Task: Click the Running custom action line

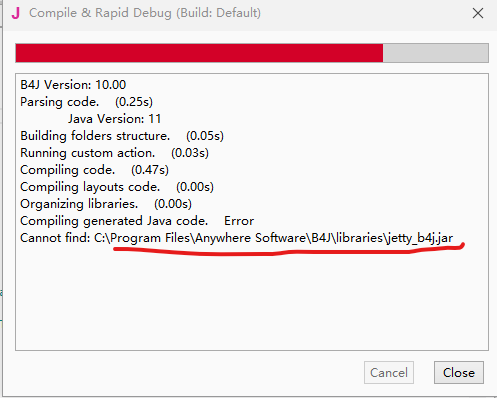Action: point(114,153)
